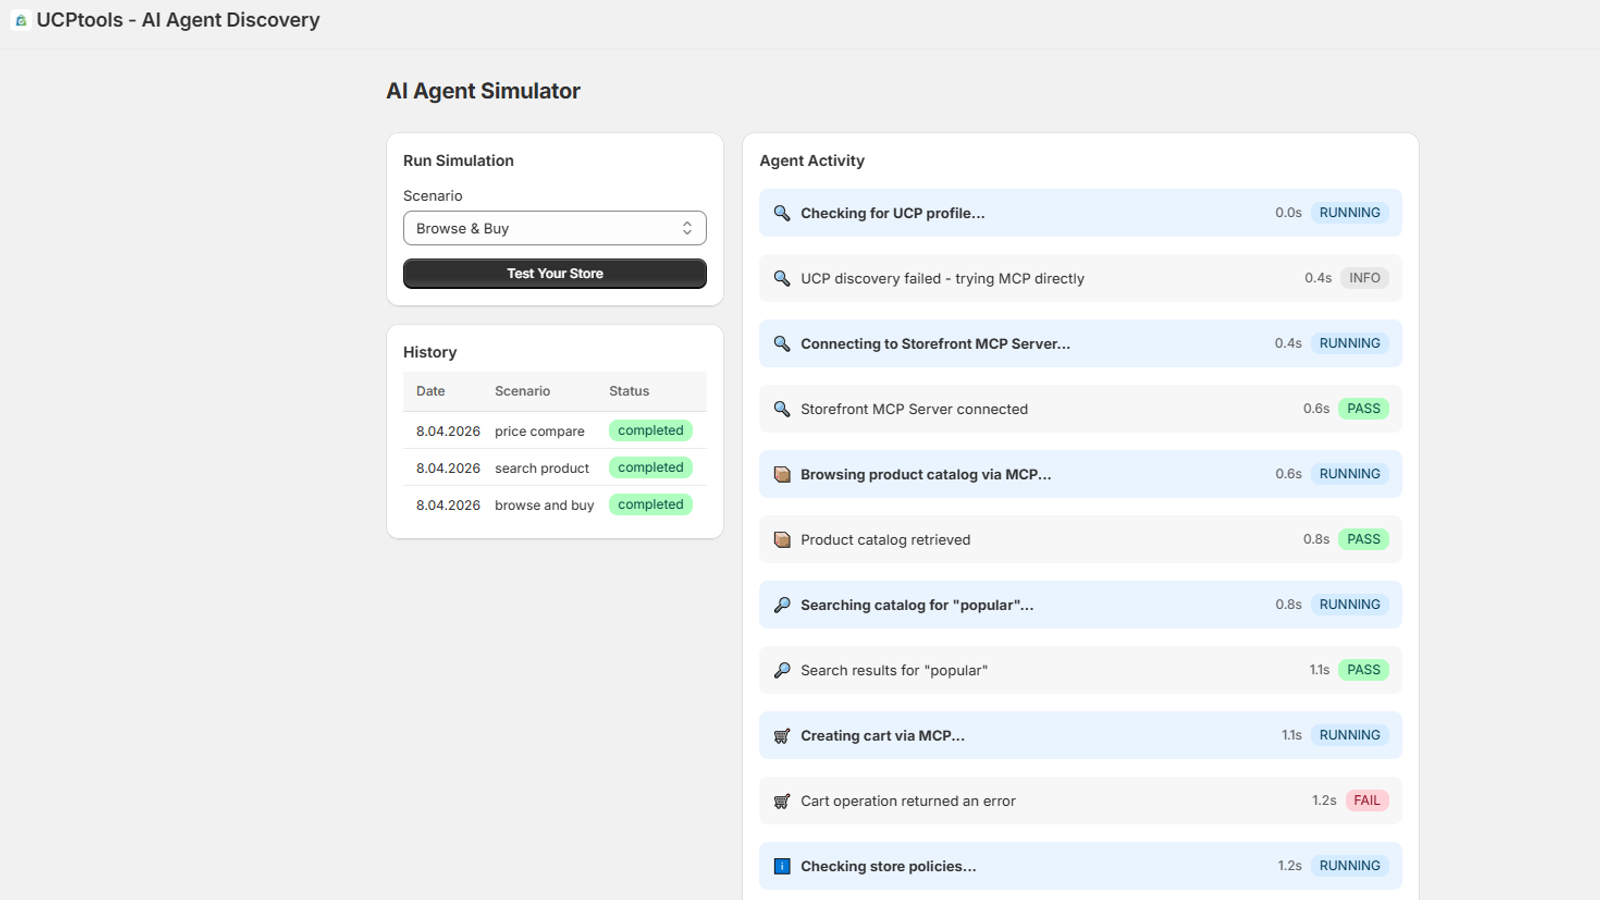Click completed badge for browse and buy

(651, 505)
